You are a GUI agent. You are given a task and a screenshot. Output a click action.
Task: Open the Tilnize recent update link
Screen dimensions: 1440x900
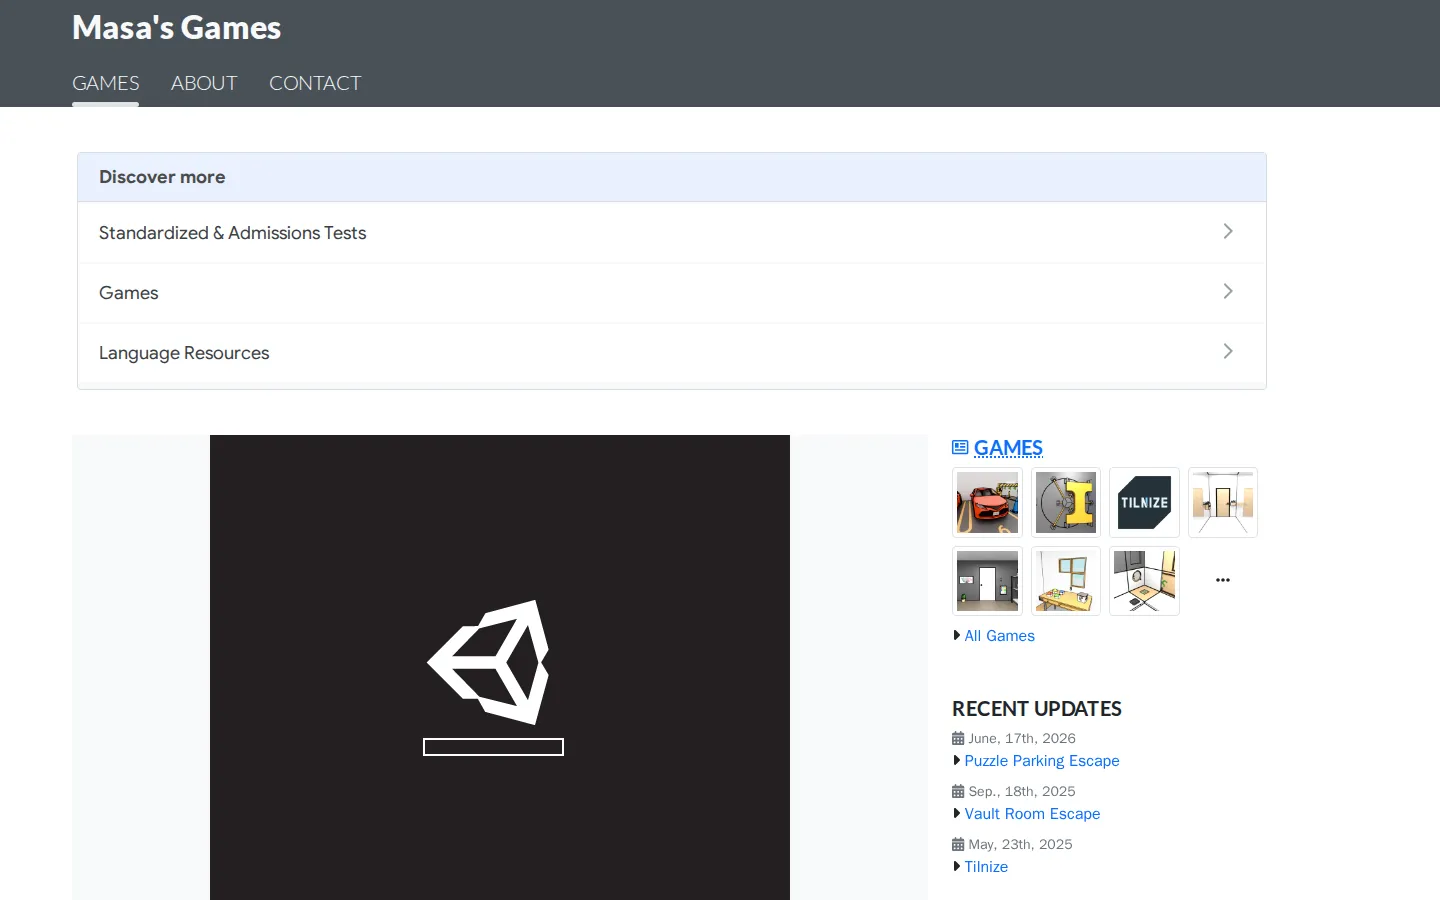click(986, 867)
